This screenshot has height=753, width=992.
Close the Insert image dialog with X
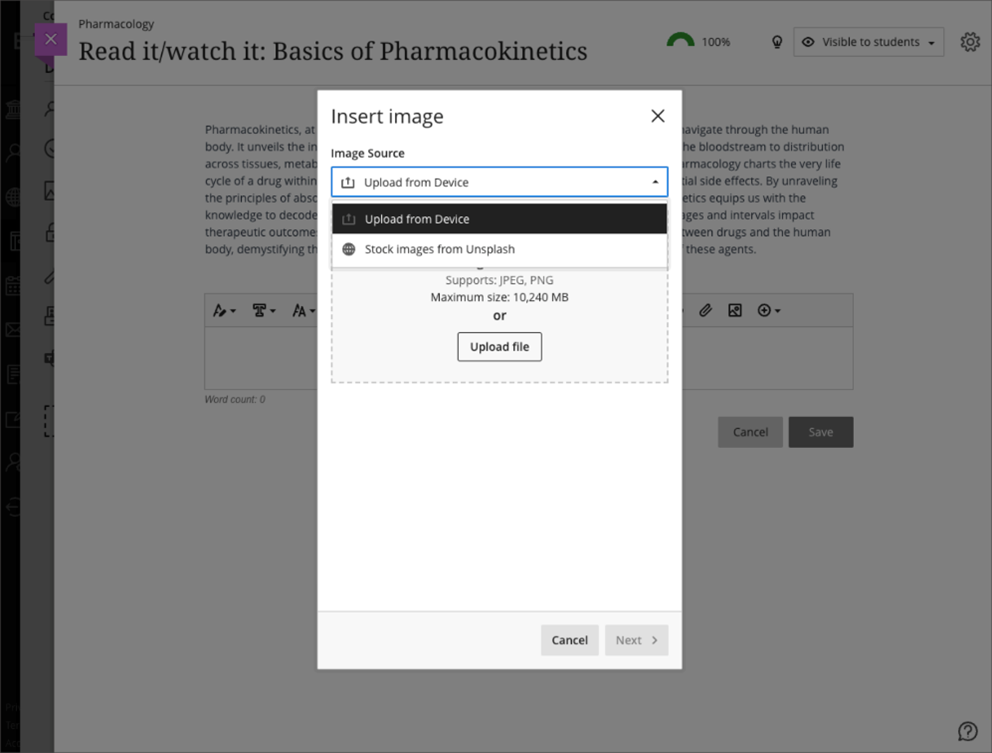point(657,116)
